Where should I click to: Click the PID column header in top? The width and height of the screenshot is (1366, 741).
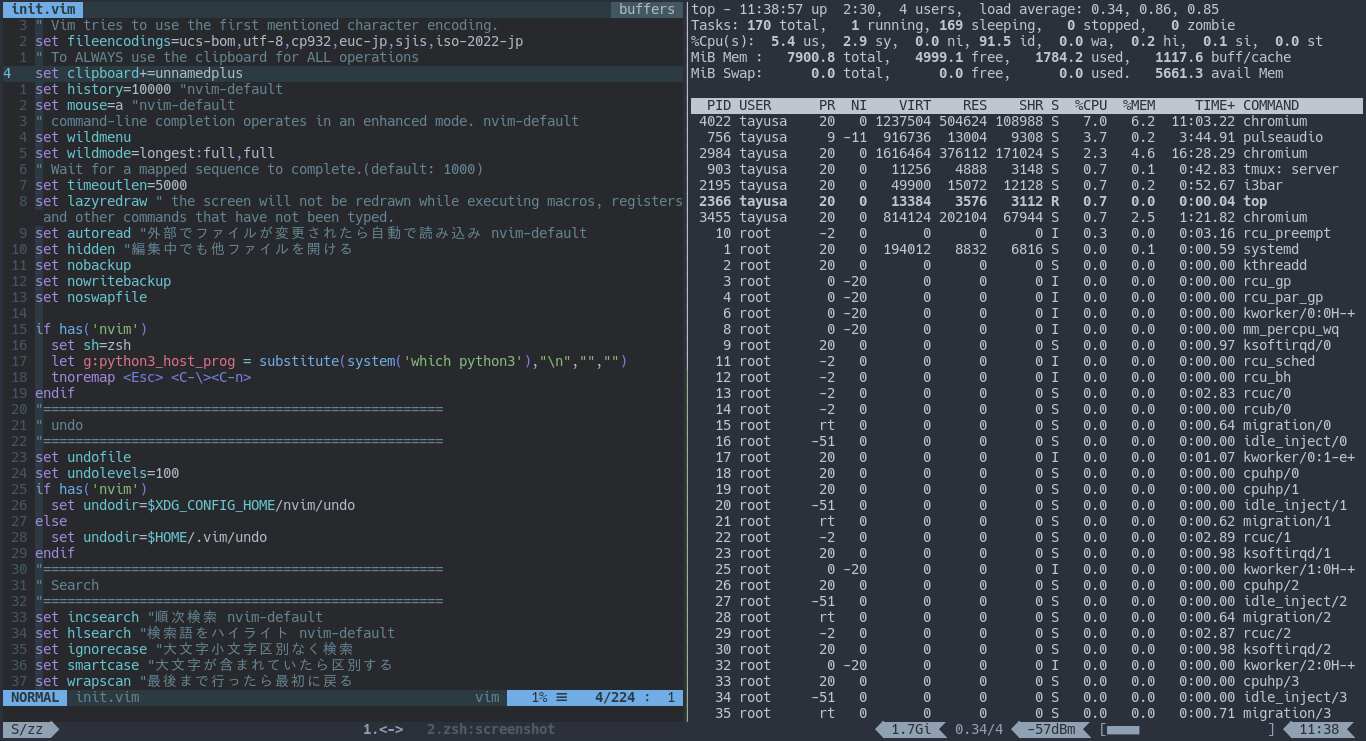point(719,105)
